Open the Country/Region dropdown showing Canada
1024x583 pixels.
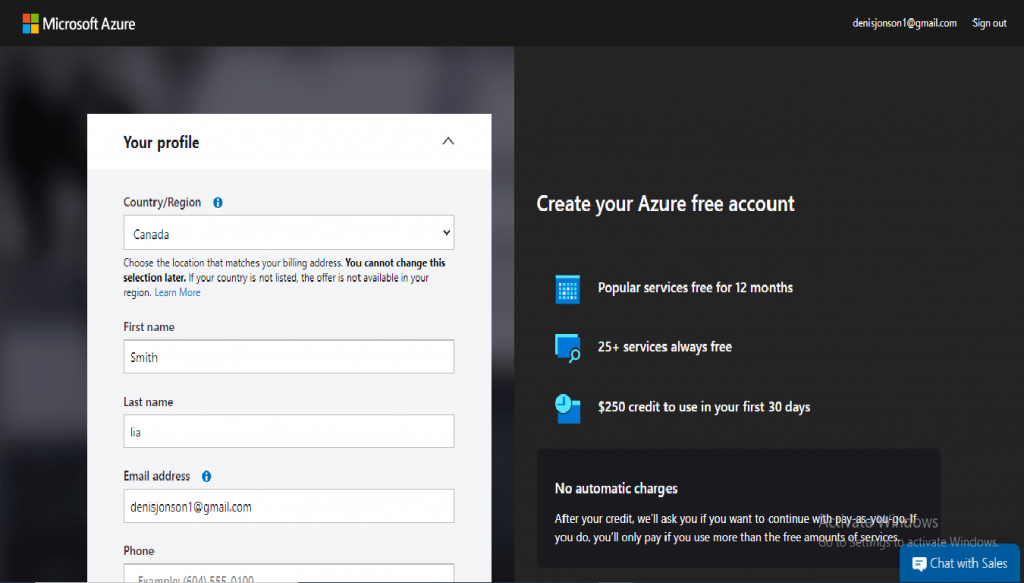(289, 232)
